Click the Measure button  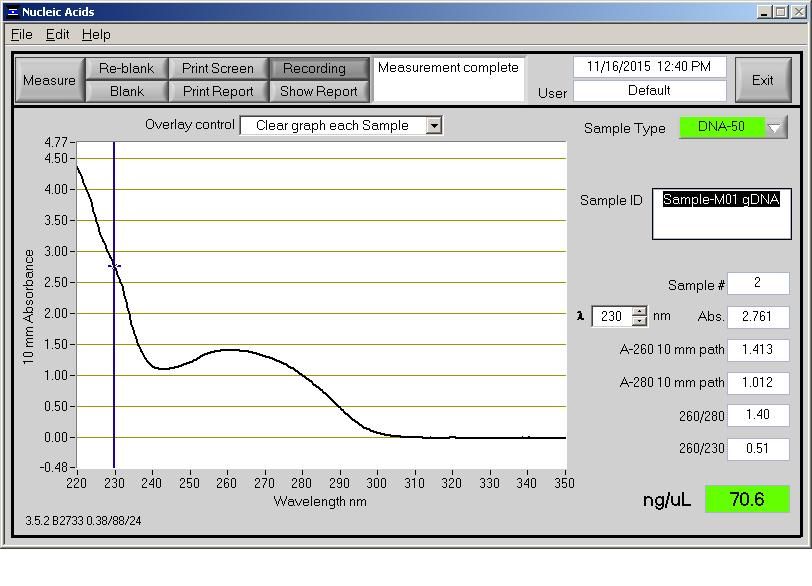click(x=50, y=80)
